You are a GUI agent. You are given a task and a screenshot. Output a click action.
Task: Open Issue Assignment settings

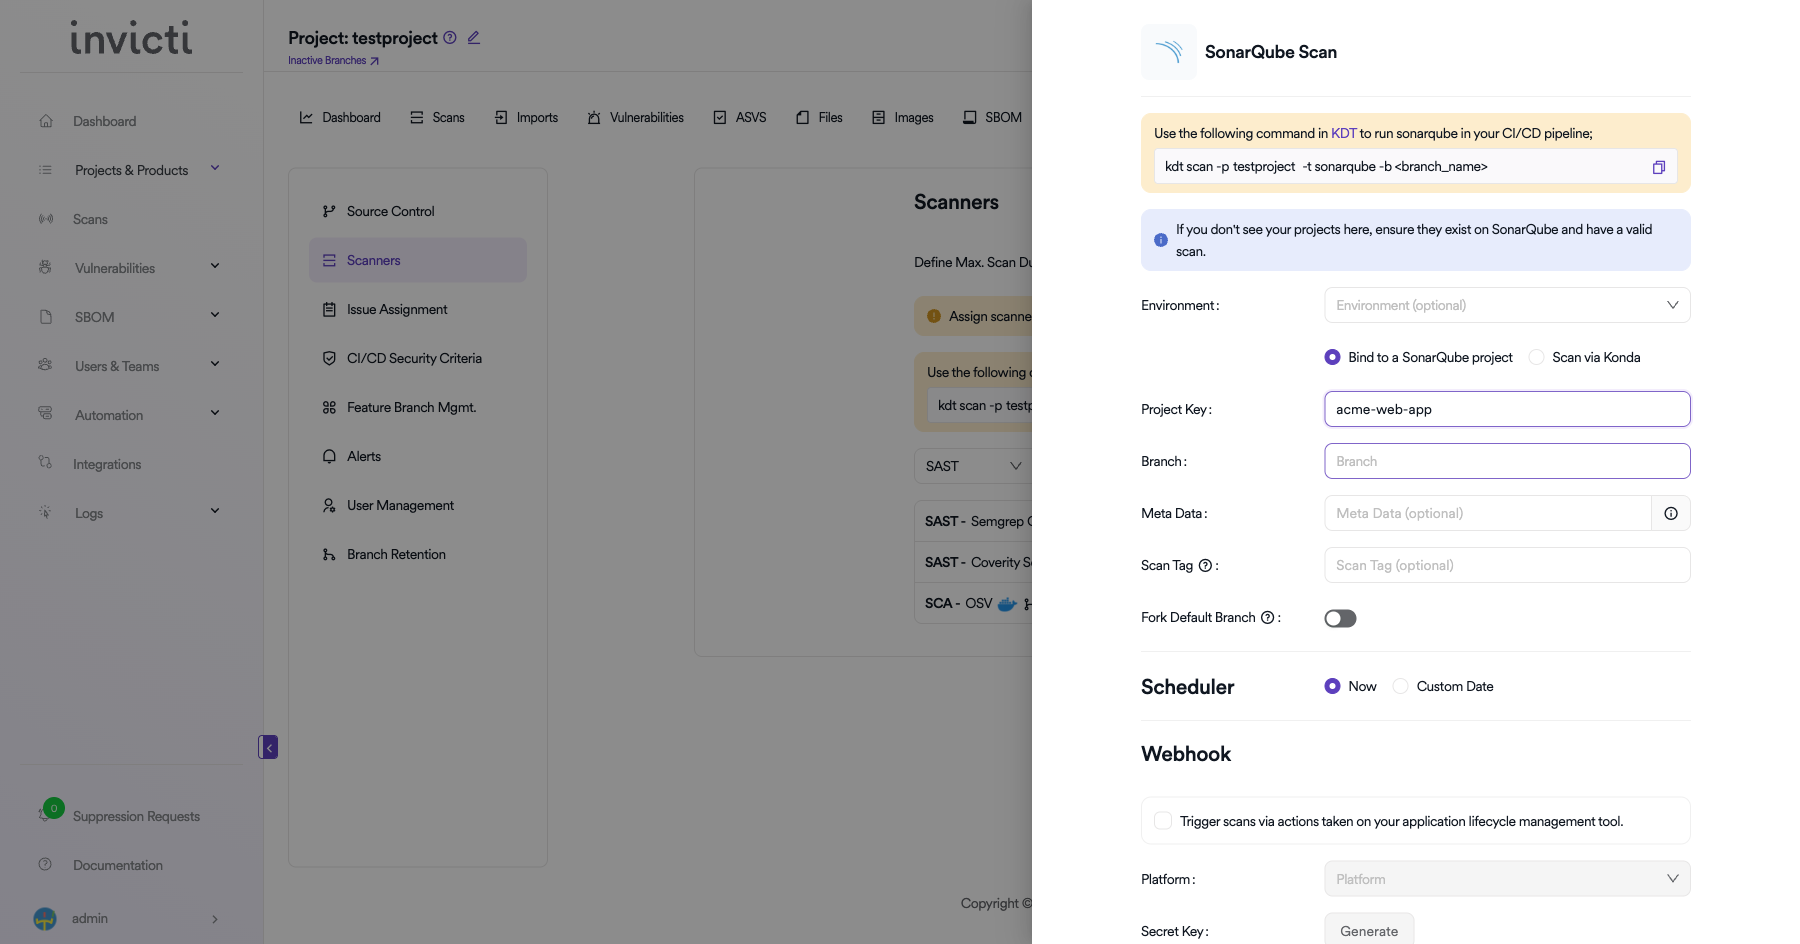(397, 310)
